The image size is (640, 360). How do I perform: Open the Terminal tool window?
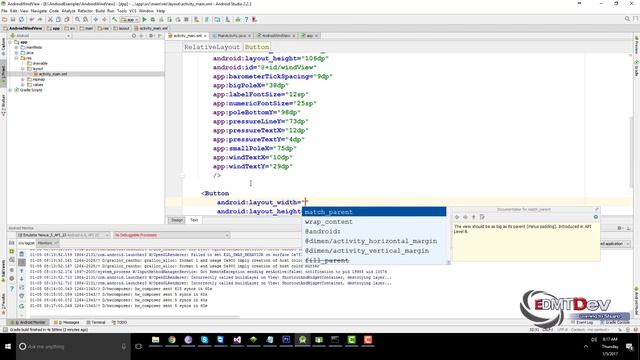point(96,322)
